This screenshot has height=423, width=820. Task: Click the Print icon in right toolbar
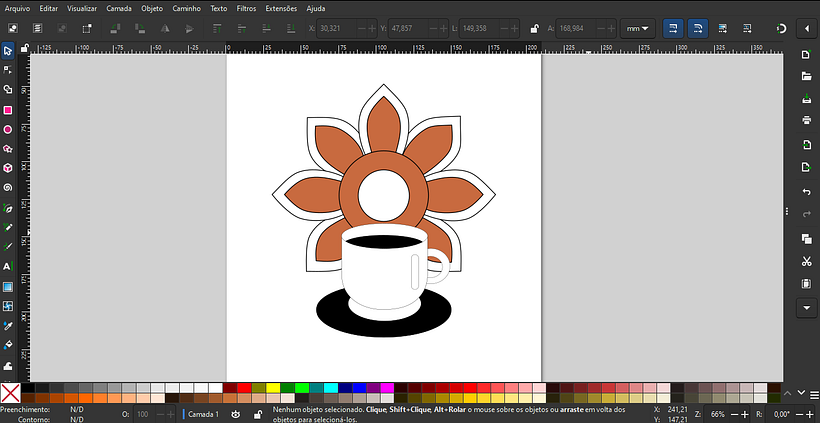(x=806, y=120)
